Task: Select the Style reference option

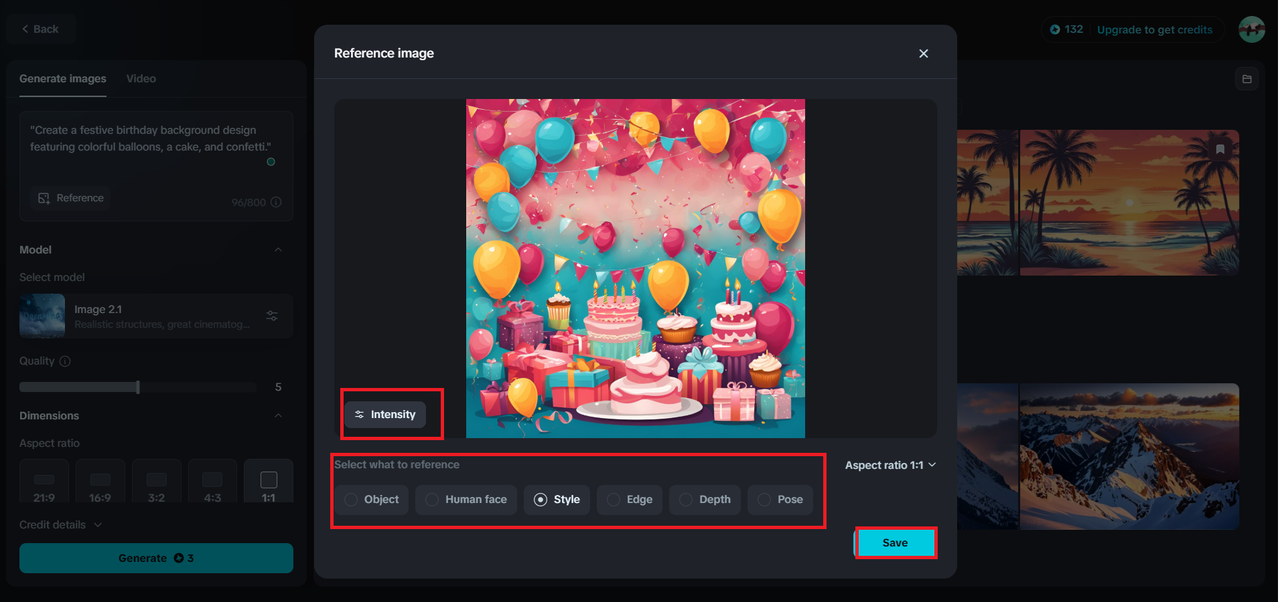Action: pos(557,500)
